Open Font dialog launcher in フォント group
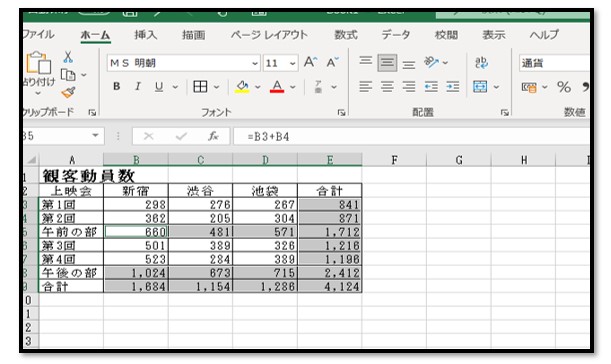The image size is (611, 364). (x=341, y=113)
